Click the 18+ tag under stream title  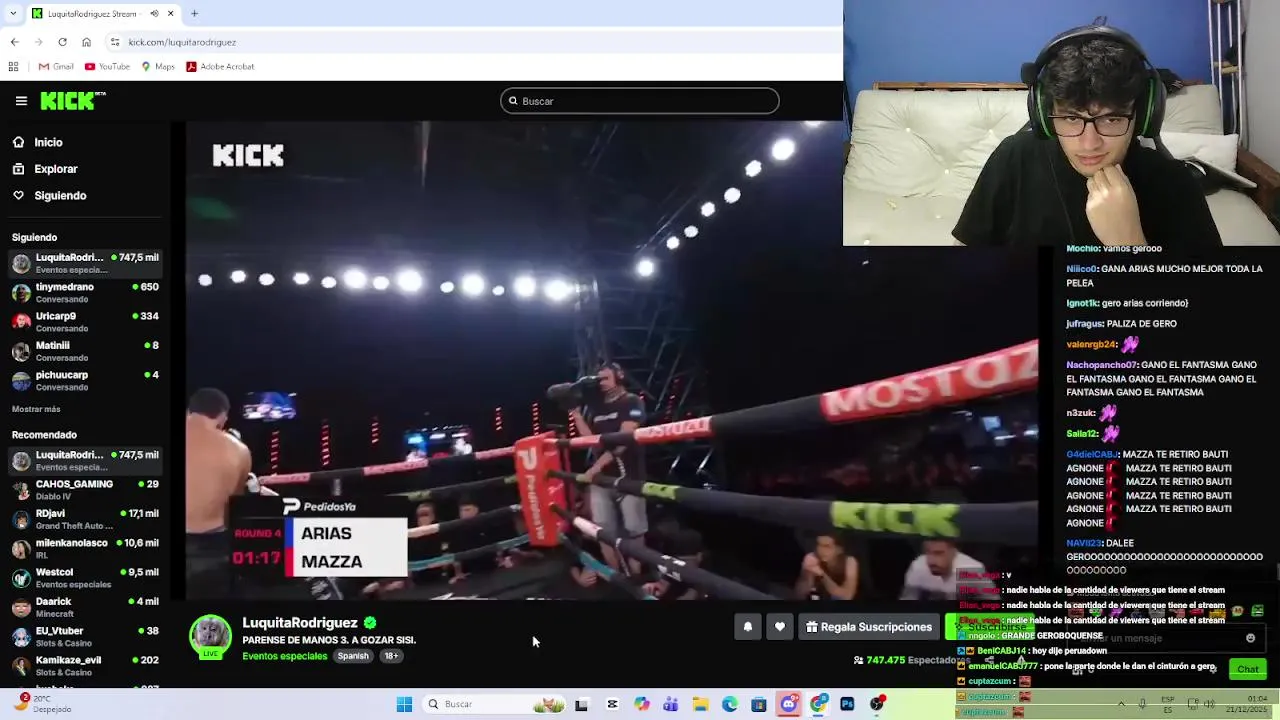(391, 656)
